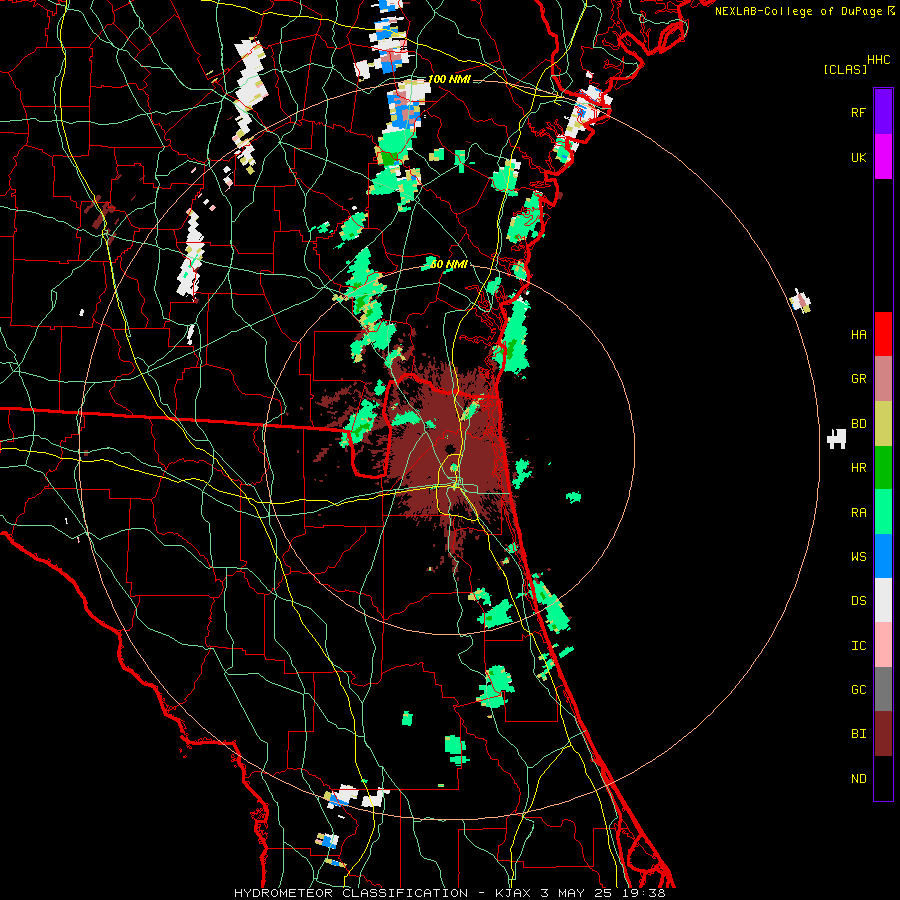Viewport: 900px width, 900px height.
Task: Click the UK legend label
Action: (858, 157)
